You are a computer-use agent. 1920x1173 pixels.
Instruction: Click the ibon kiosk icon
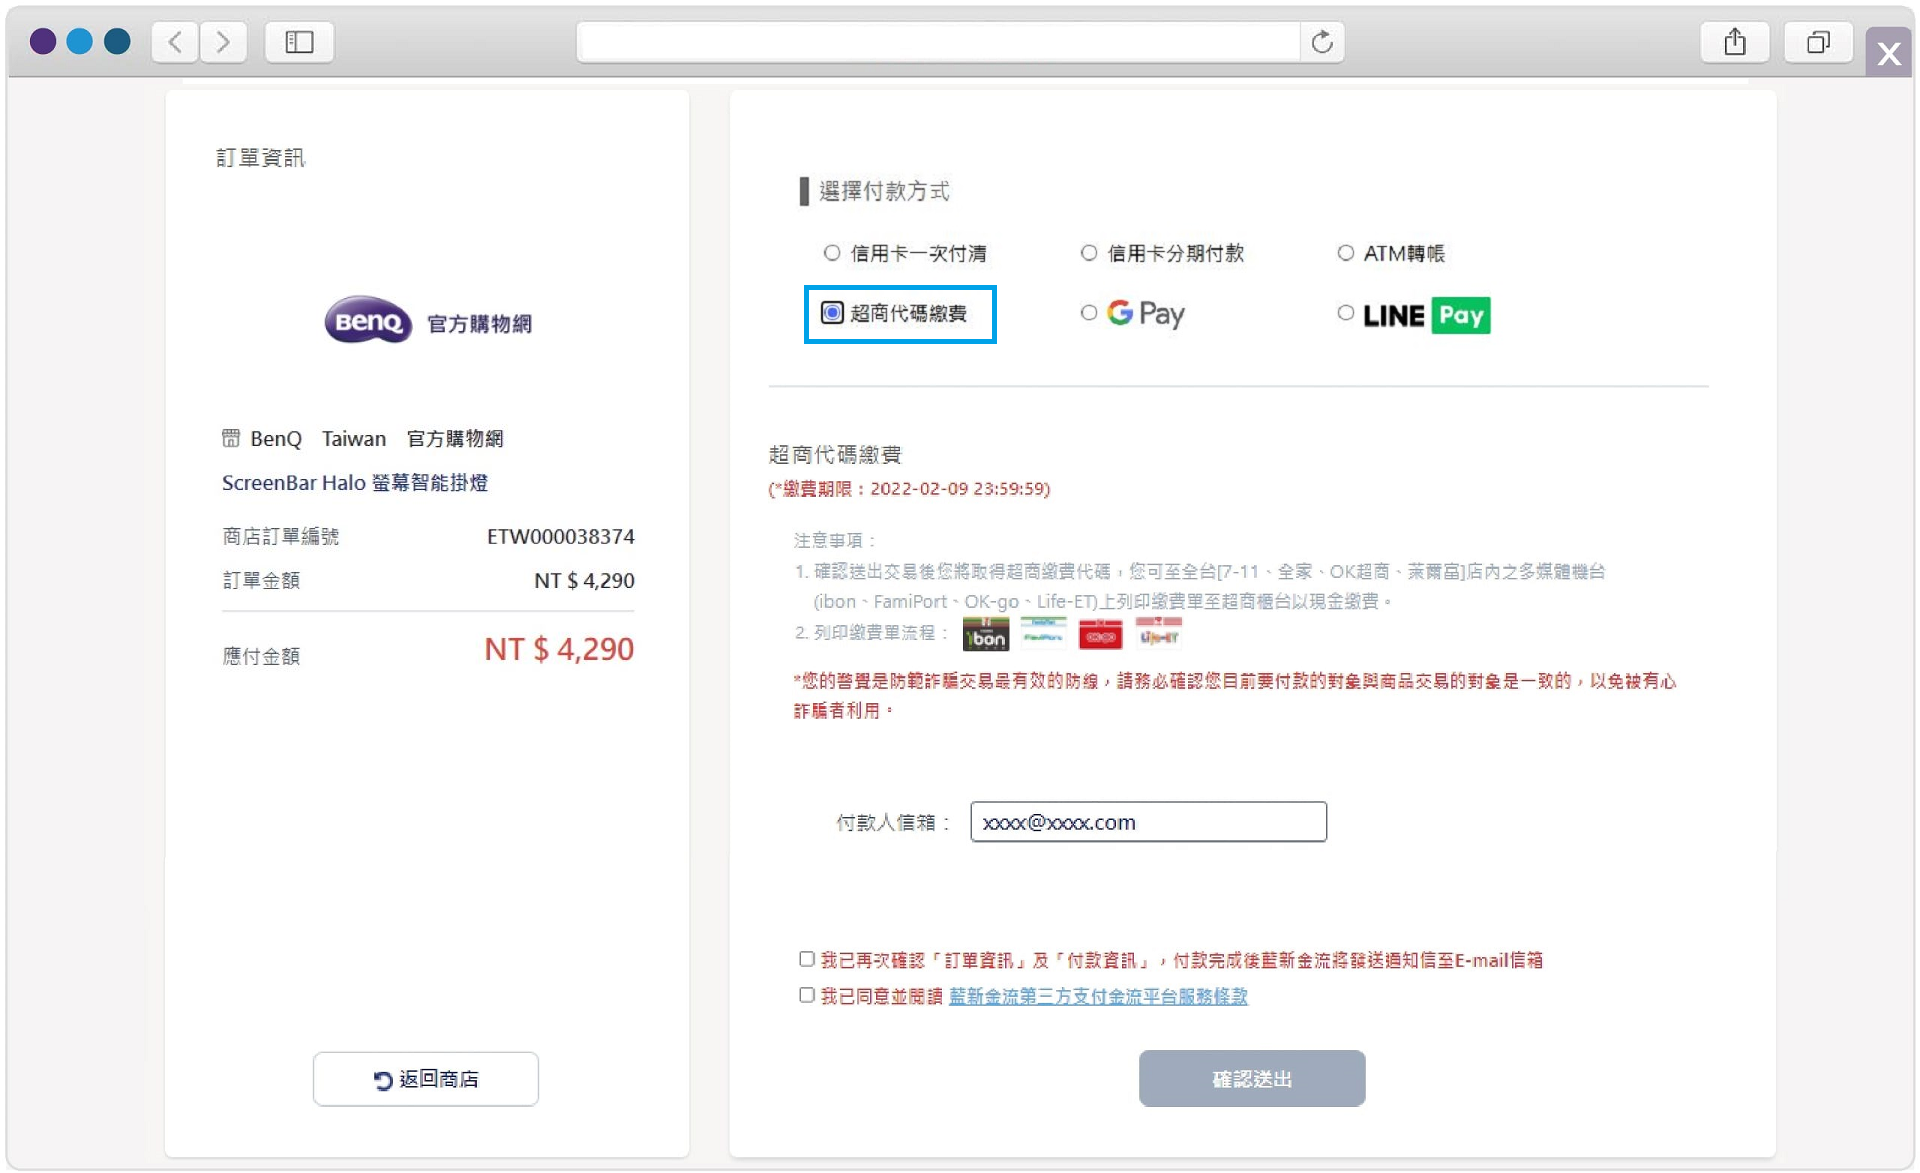click(x=985, y=634)
